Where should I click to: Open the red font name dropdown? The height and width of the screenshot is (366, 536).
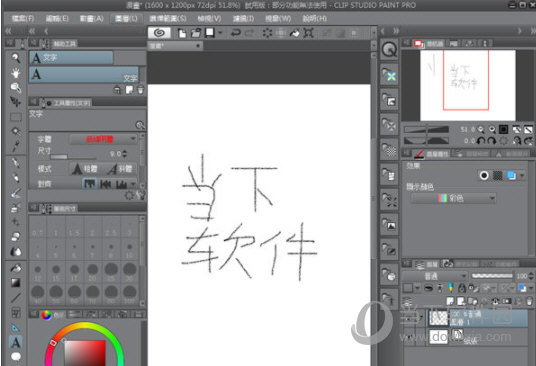(x=103, y=139)
